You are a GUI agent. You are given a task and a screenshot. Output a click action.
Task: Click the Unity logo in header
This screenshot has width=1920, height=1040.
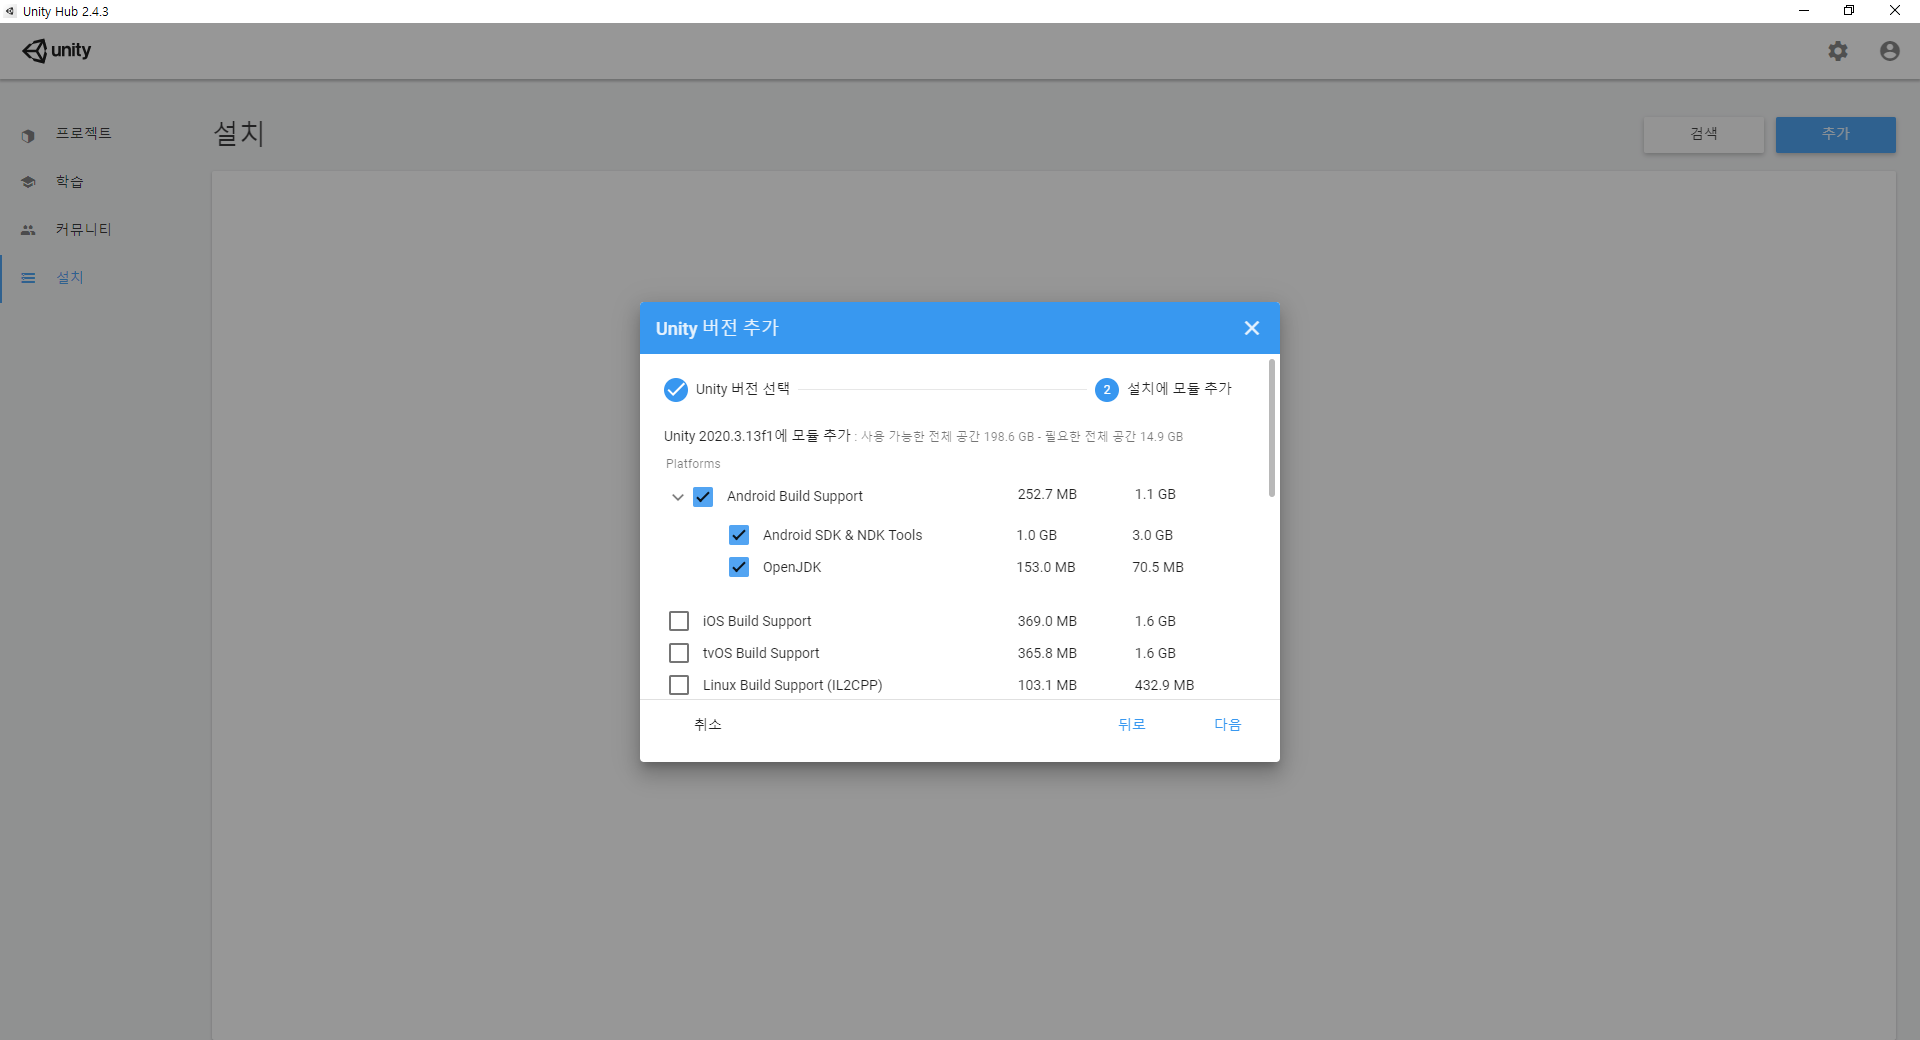[57, 50]
